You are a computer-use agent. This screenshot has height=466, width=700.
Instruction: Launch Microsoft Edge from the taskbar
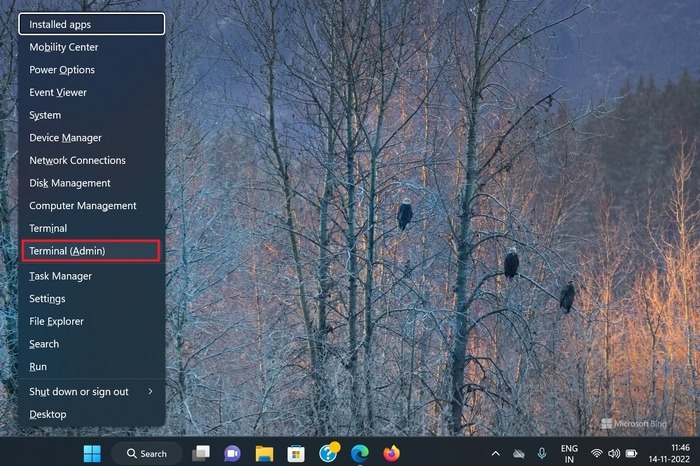(x=360, y=454)
